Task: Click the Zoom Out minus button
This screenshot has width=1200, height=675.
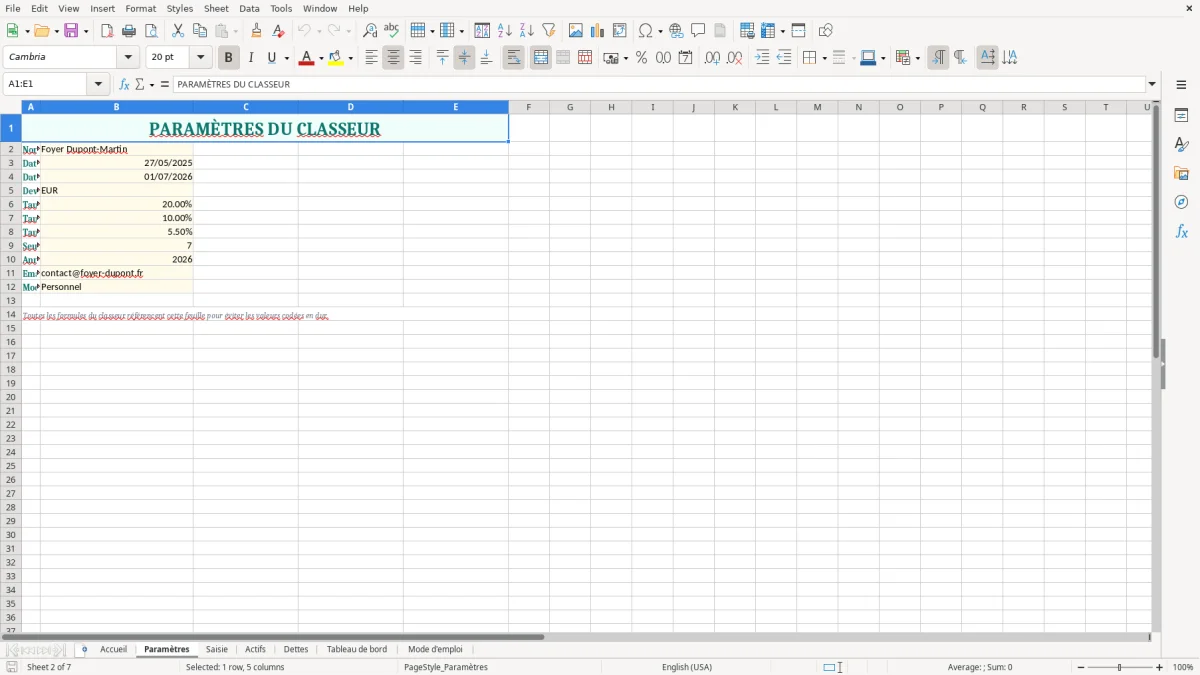Action: [x=1081, y=667]
